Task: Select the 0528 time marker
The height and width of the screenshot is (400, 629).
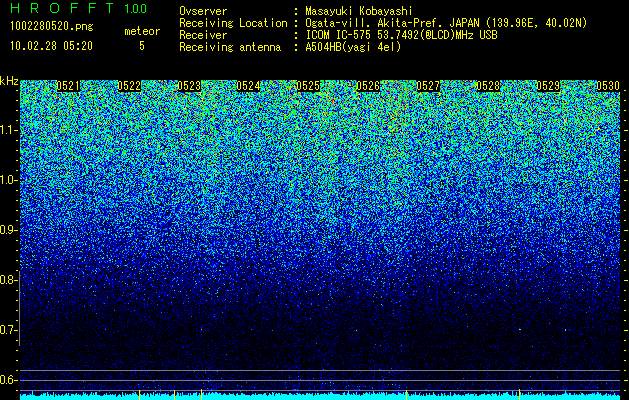Action: pyautogui.click(x=488, y=86)
